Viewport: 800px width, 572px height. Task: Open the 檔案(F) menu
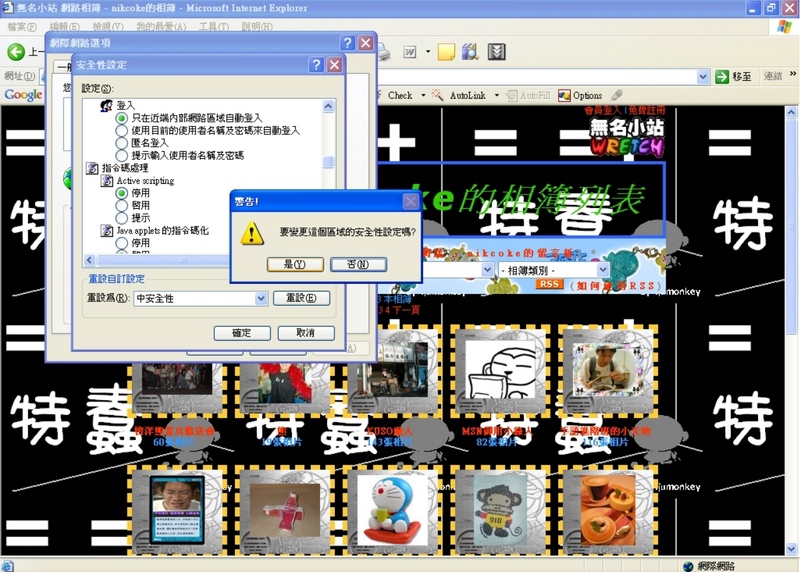pos(22,27)
